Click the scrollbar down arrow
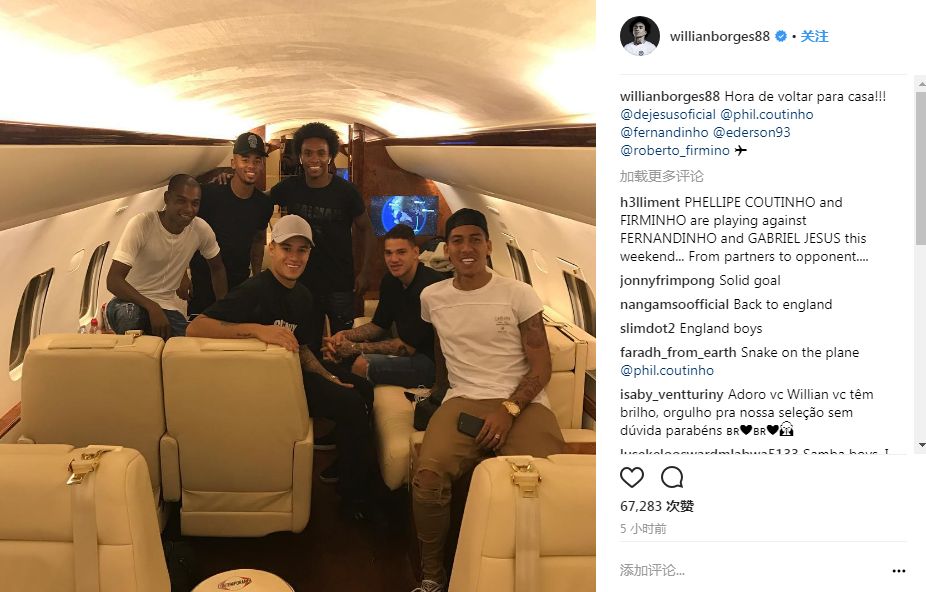This screenshot has height=592, width=926. 921,445
